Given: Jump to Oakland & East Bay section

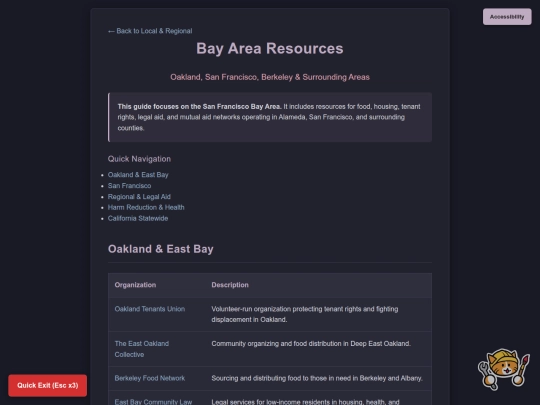Looking at the screenshot, I should [138, 175].
